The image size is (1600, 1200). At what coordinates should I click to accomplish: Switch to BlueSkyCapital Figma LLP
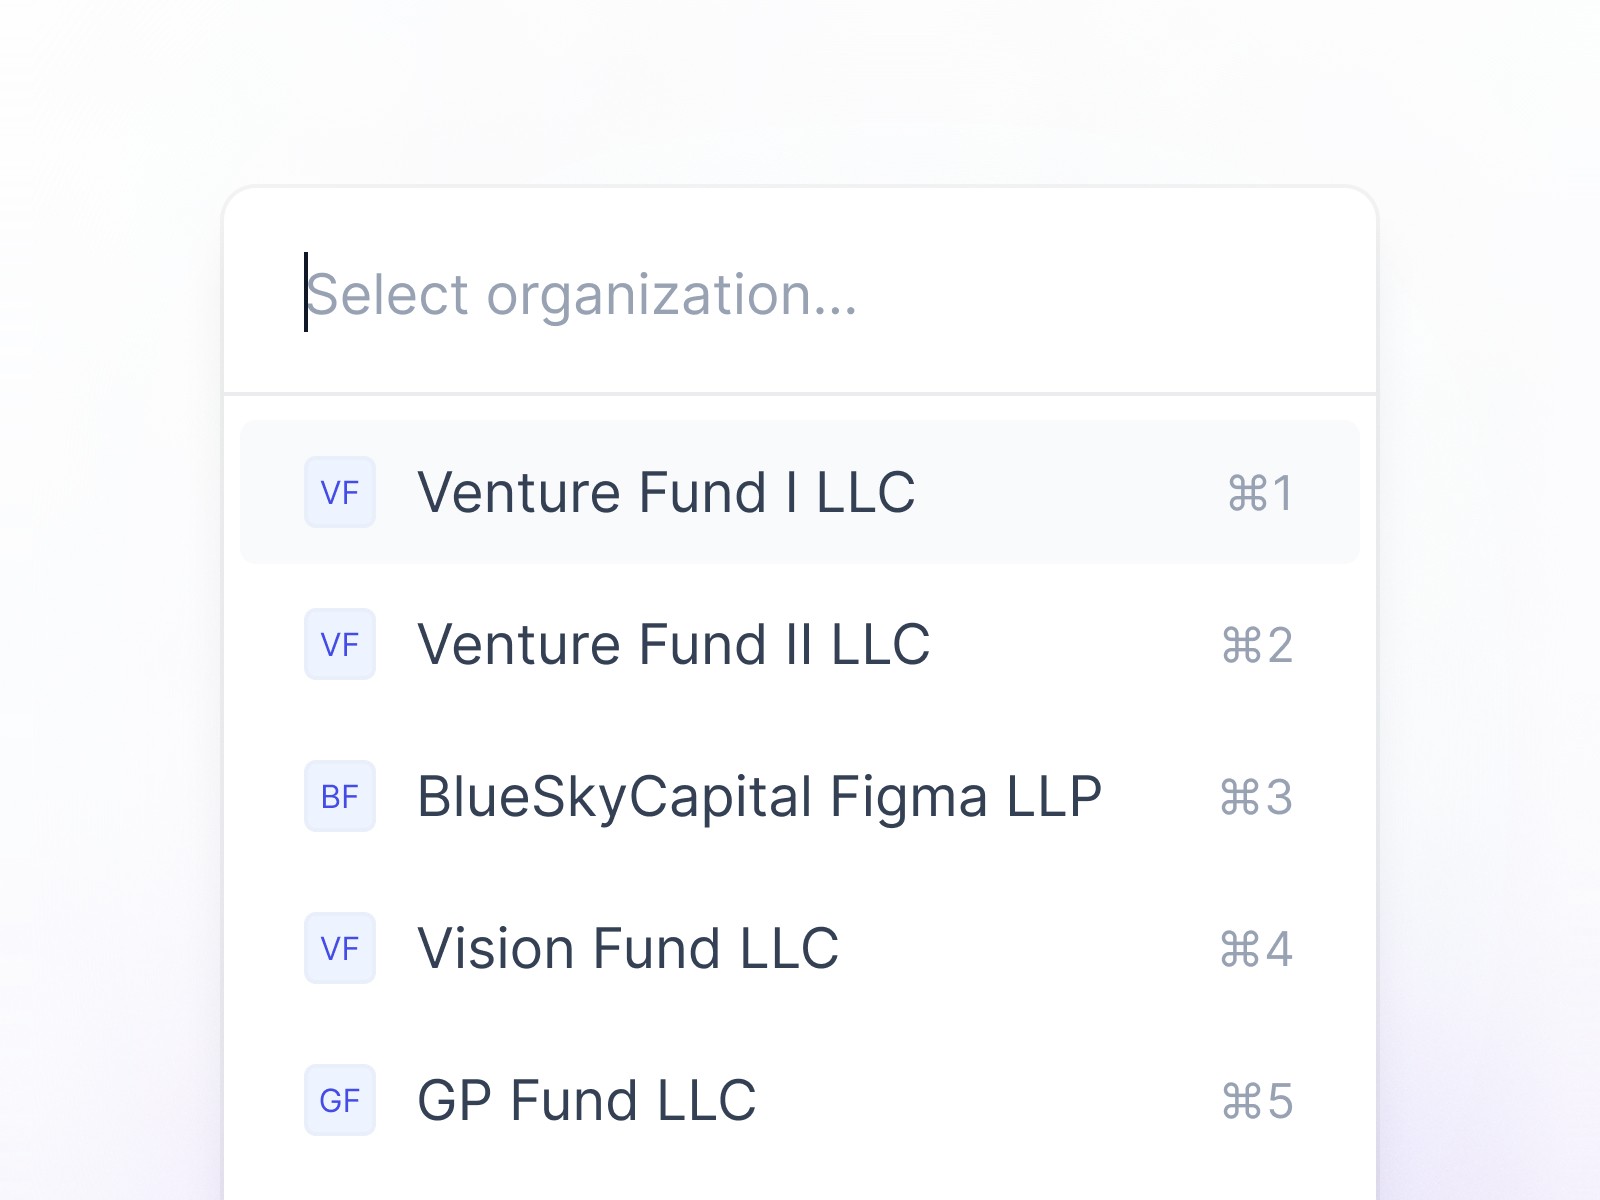(x=759, y=796)
